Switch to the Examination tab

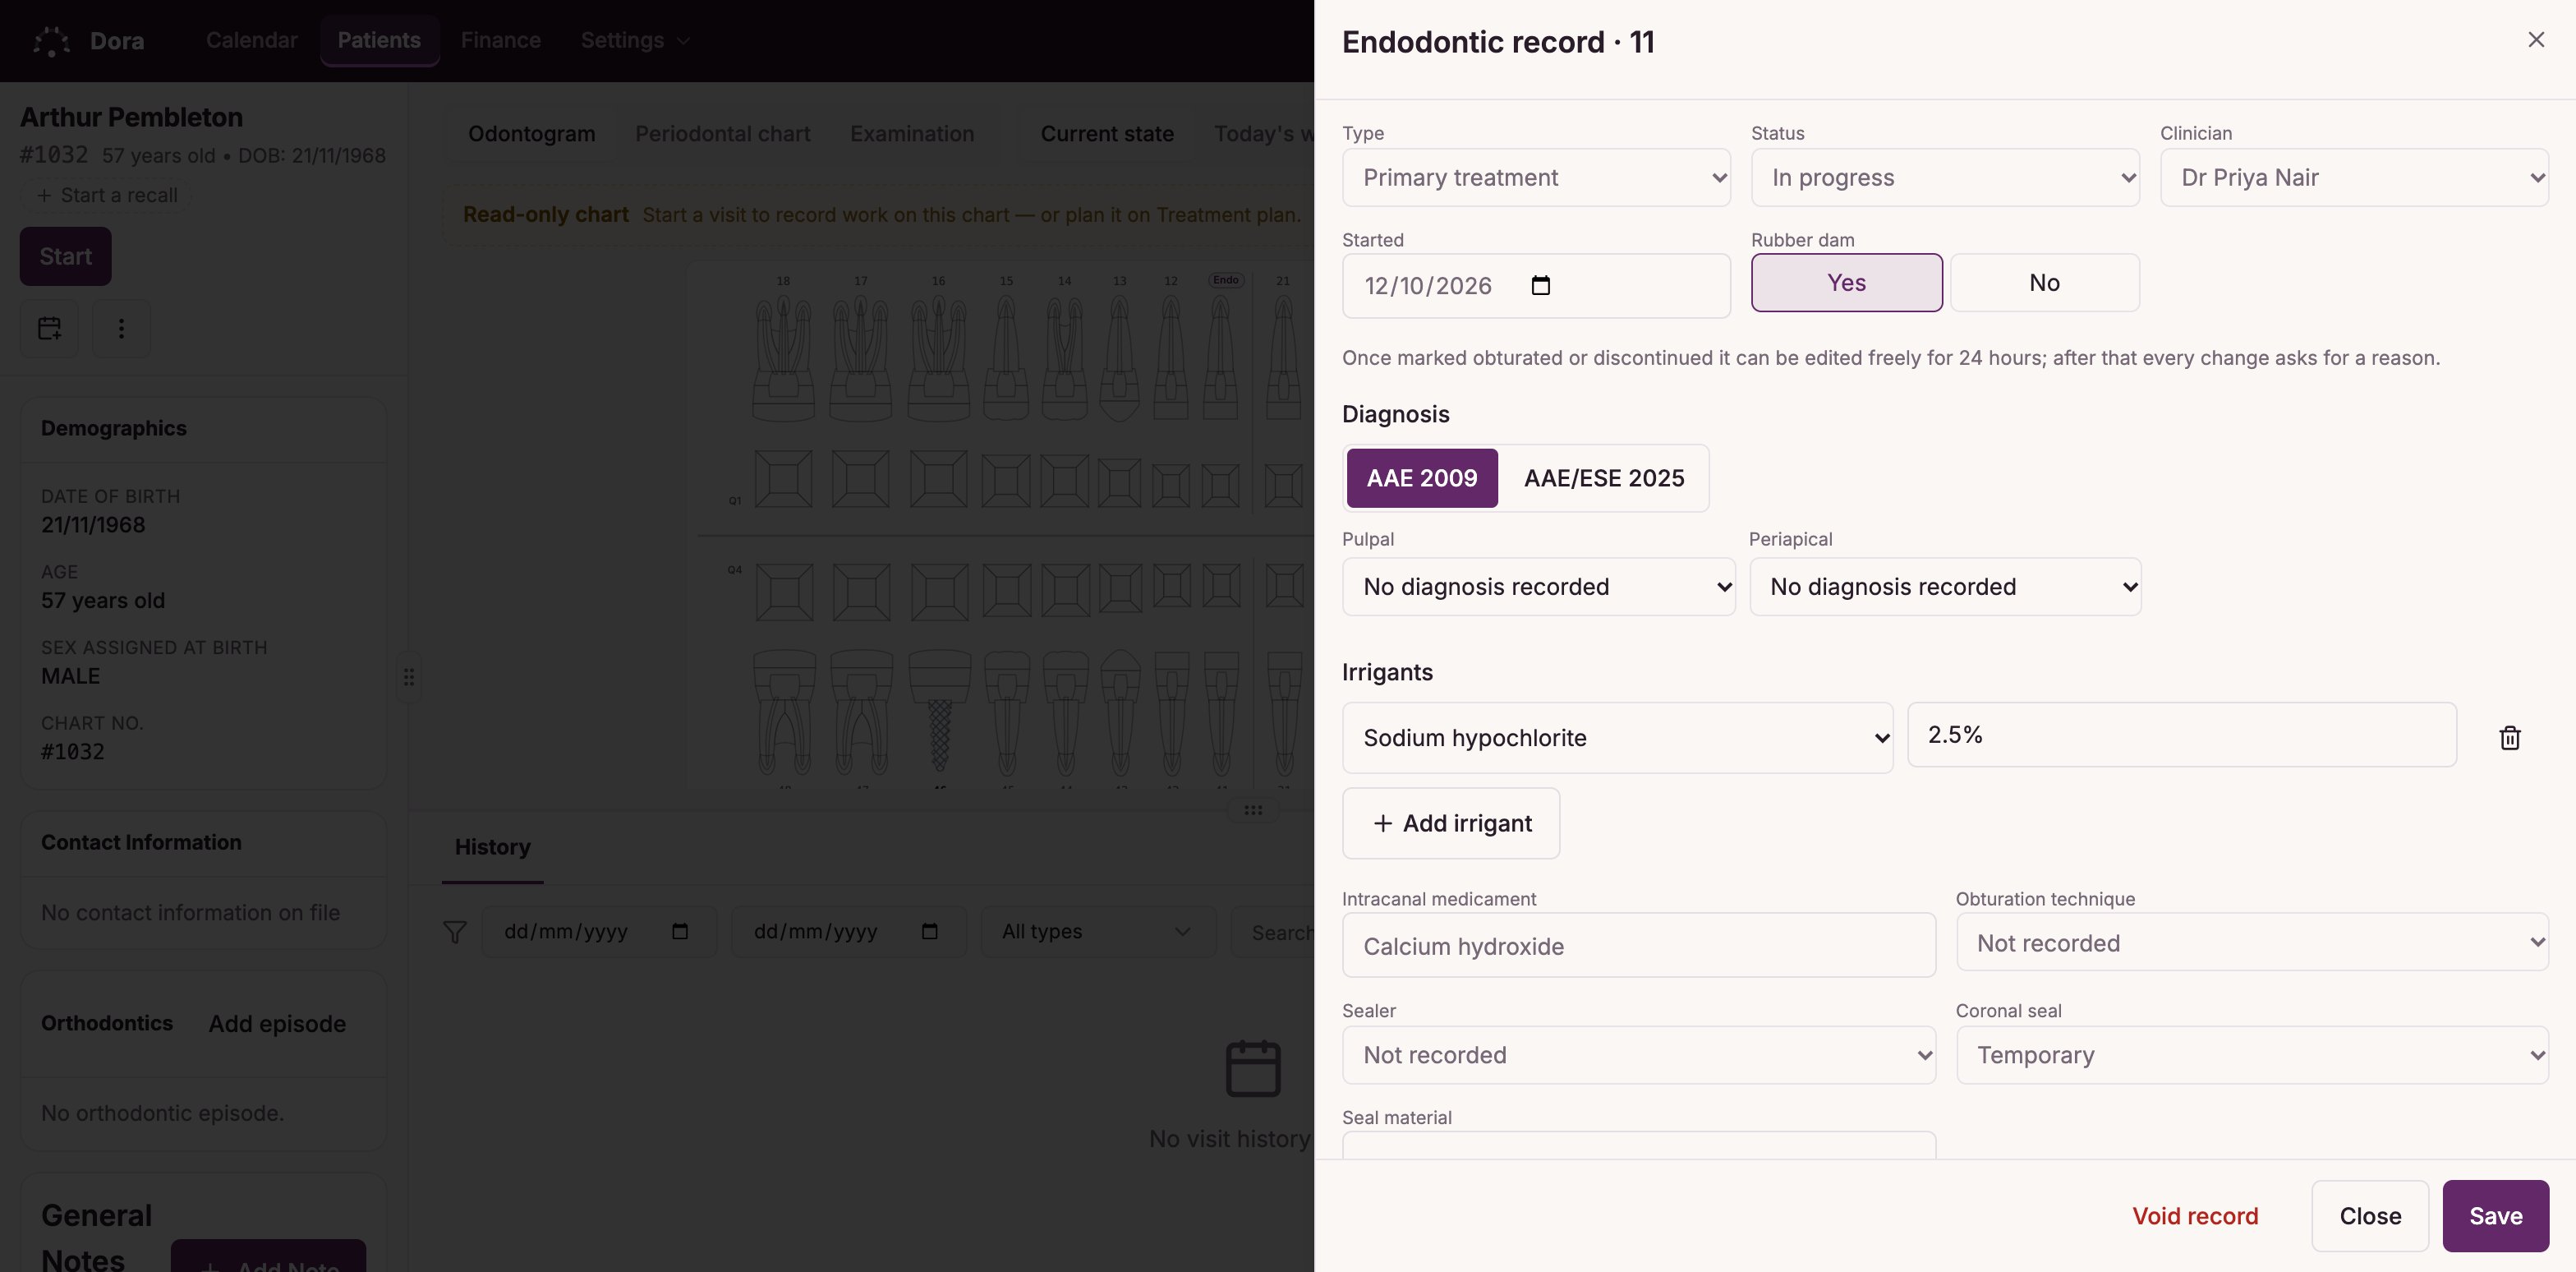(911, 134)
